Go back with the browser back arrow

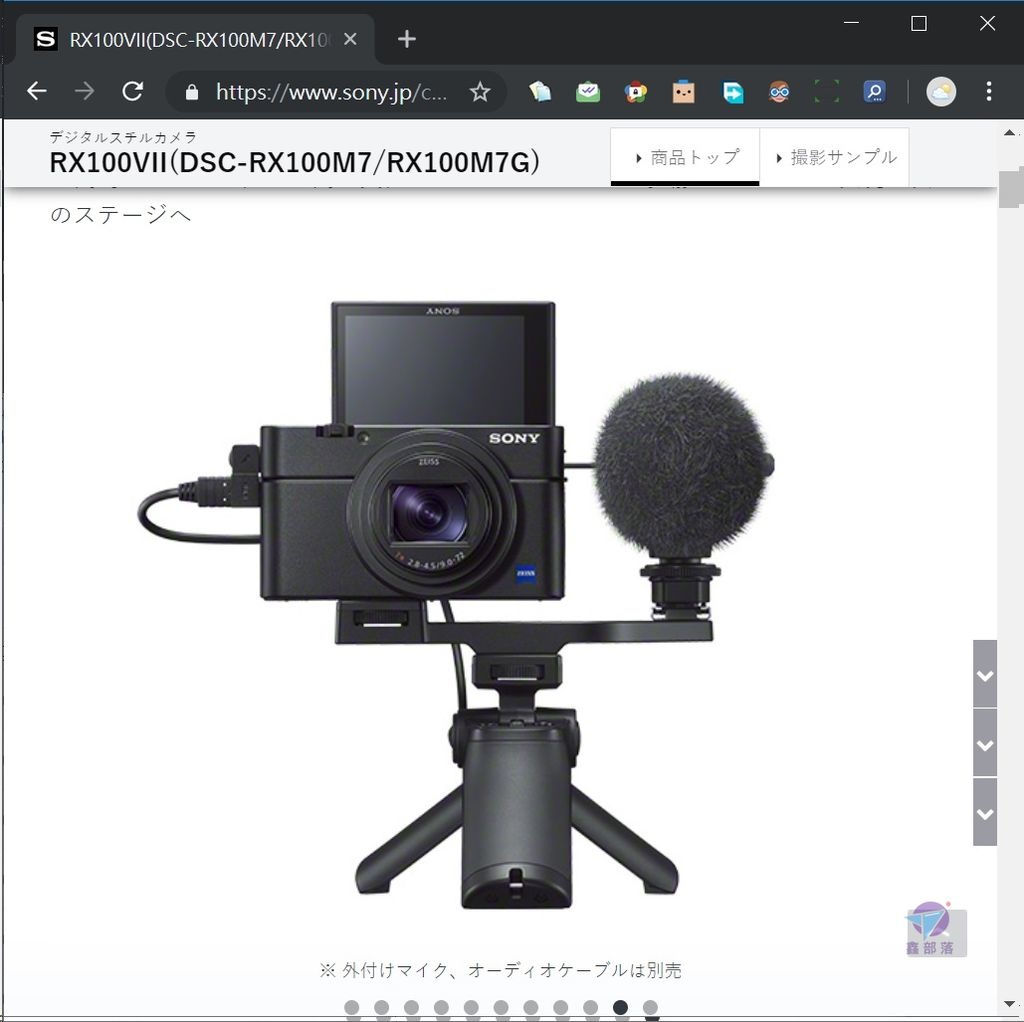[37, 91]
